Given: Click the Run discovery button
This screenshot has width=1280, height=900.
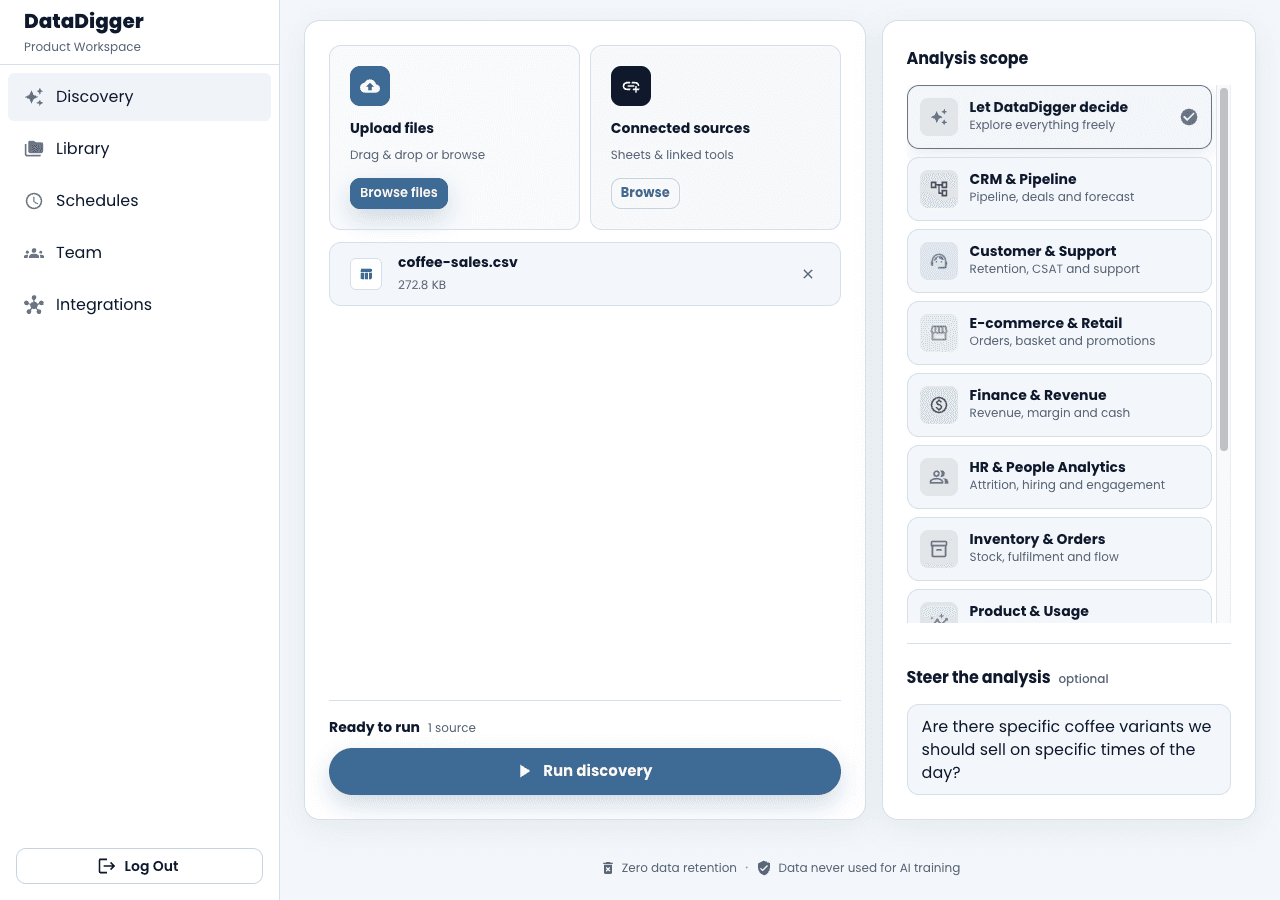Looking at the screenshot, I should pos(585,771).
